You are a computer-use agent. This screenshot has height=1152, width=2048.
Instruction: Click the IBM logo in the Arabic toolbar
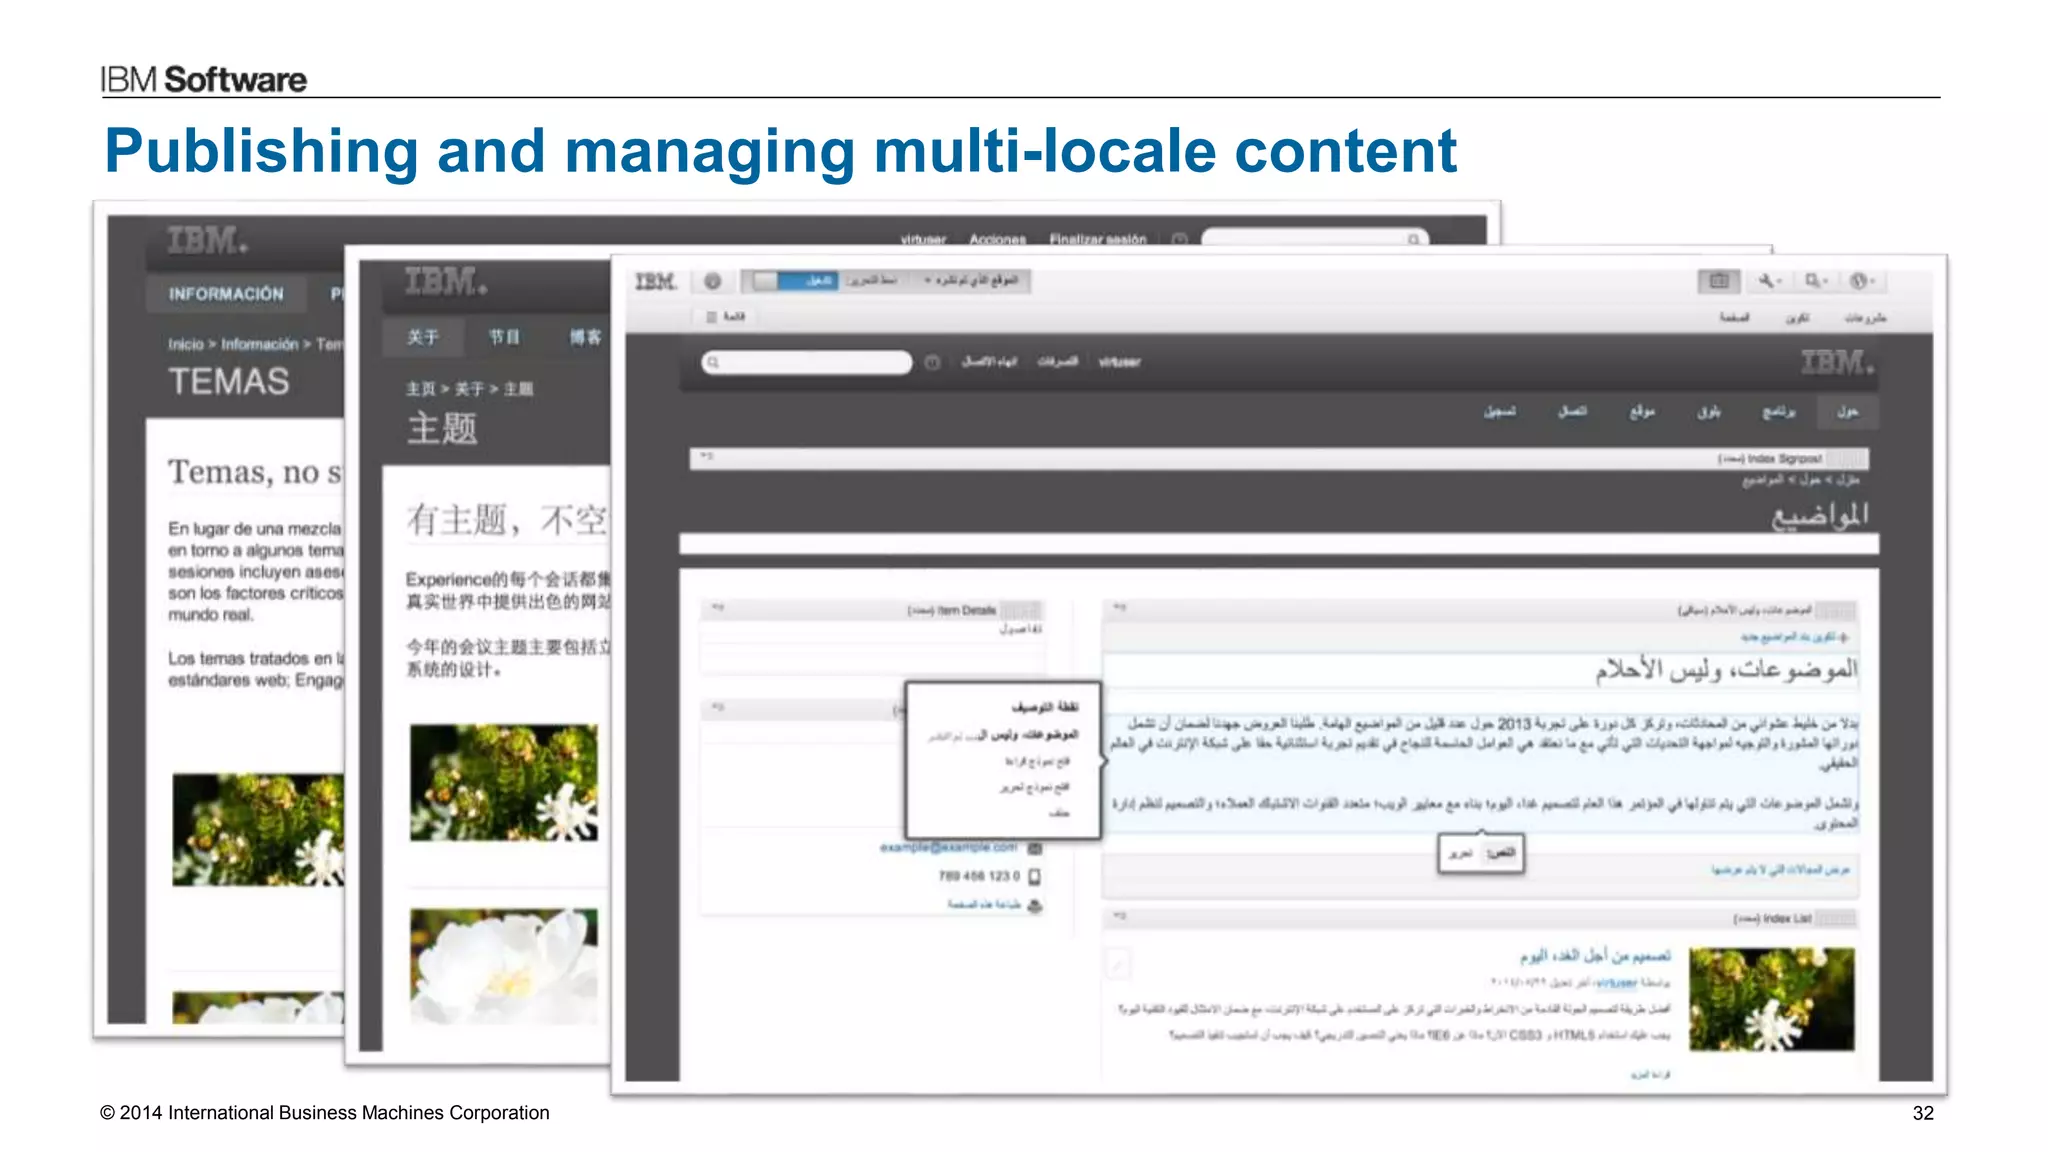[656, 282]
